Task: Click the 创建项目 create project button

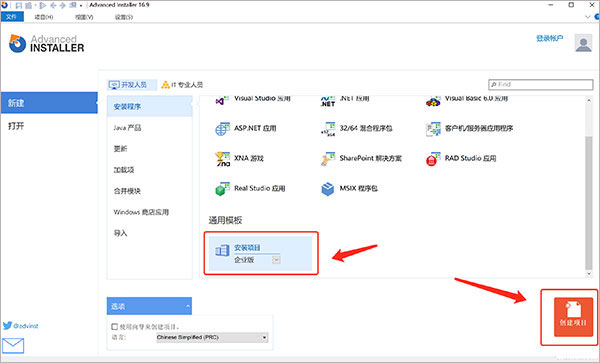Action: [x=573, y=317]
